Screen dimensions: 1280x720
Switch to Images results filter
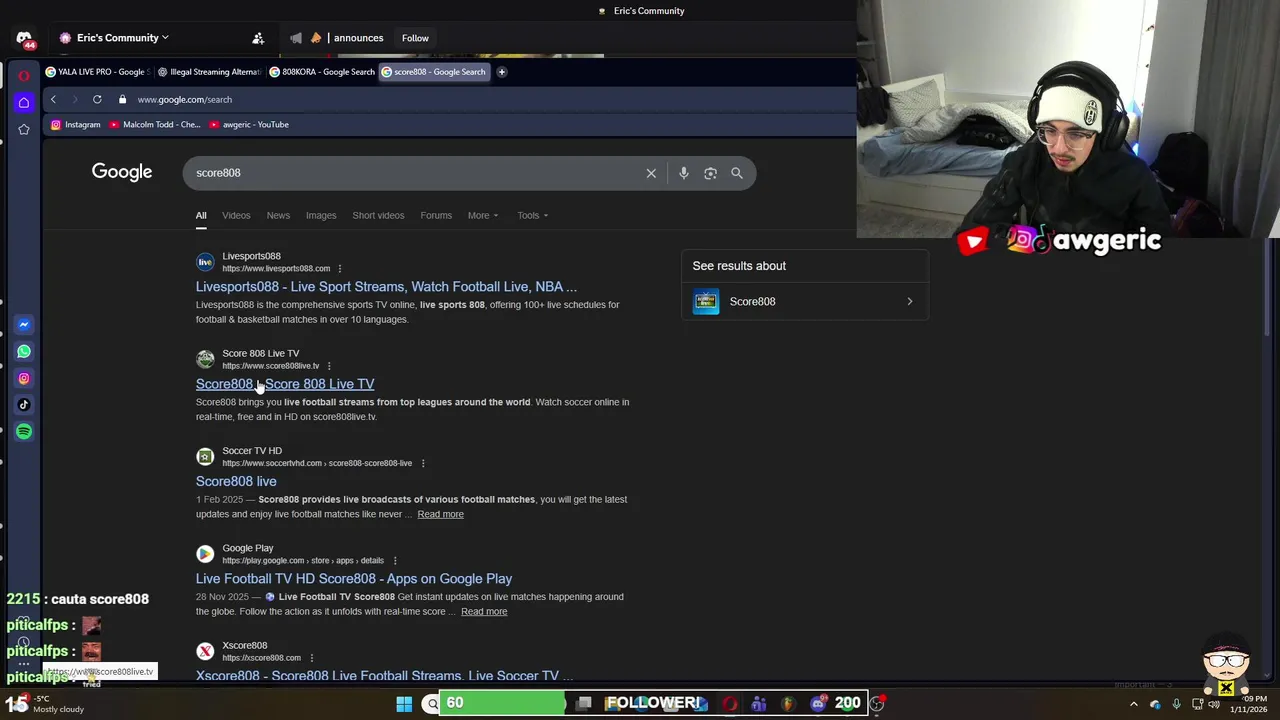click(x=321, y=215)
